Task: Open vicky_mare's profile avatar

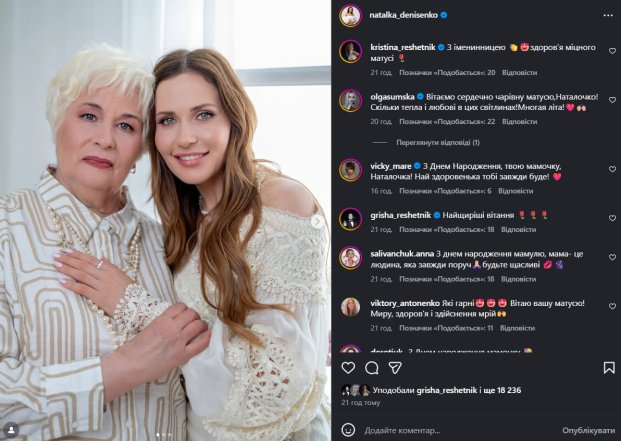Action: tap(350, 169)
